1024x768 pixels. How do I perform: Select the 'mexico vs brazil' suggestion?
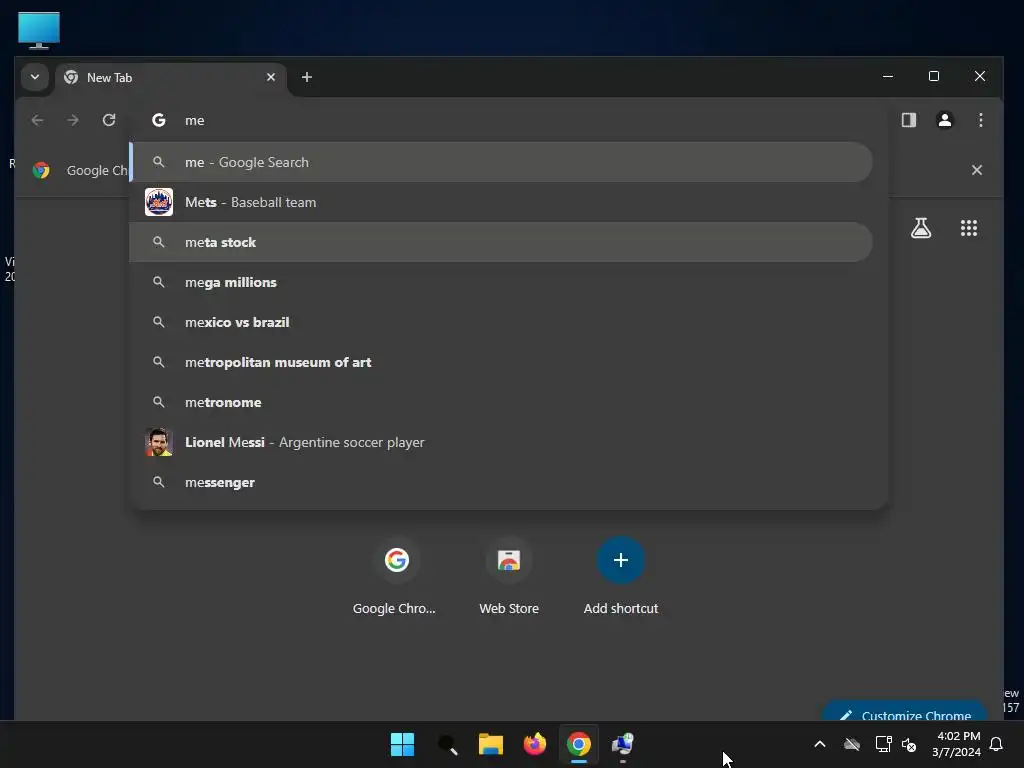point(501,322)
